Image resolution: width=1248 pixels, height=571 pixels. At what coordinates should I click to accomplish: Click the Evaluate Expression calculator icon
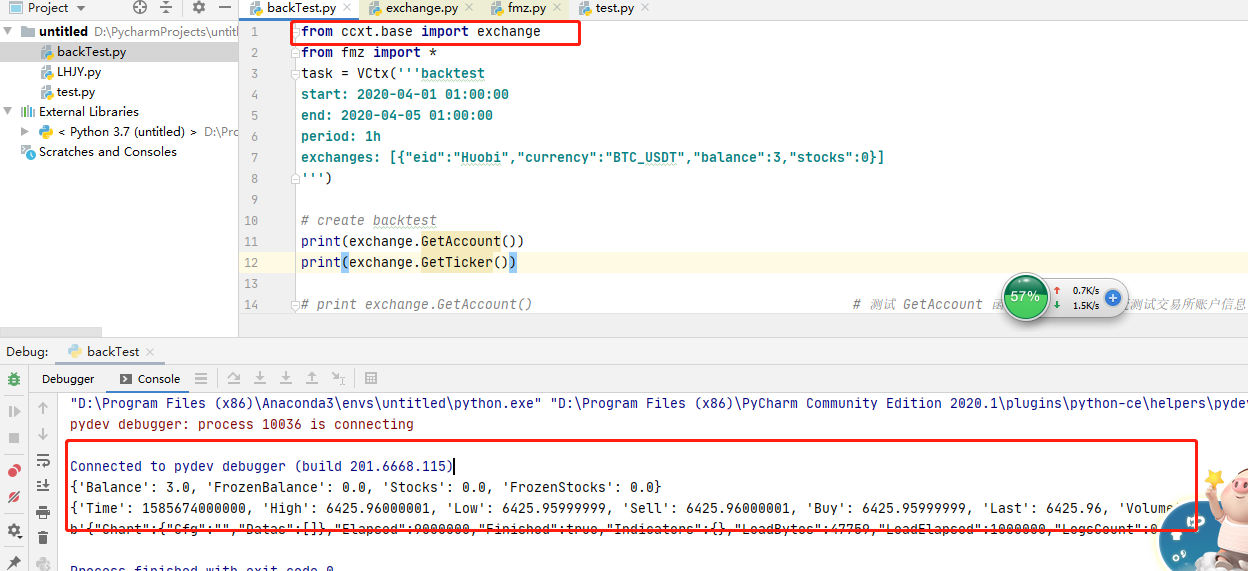click(x=371, y=379)
